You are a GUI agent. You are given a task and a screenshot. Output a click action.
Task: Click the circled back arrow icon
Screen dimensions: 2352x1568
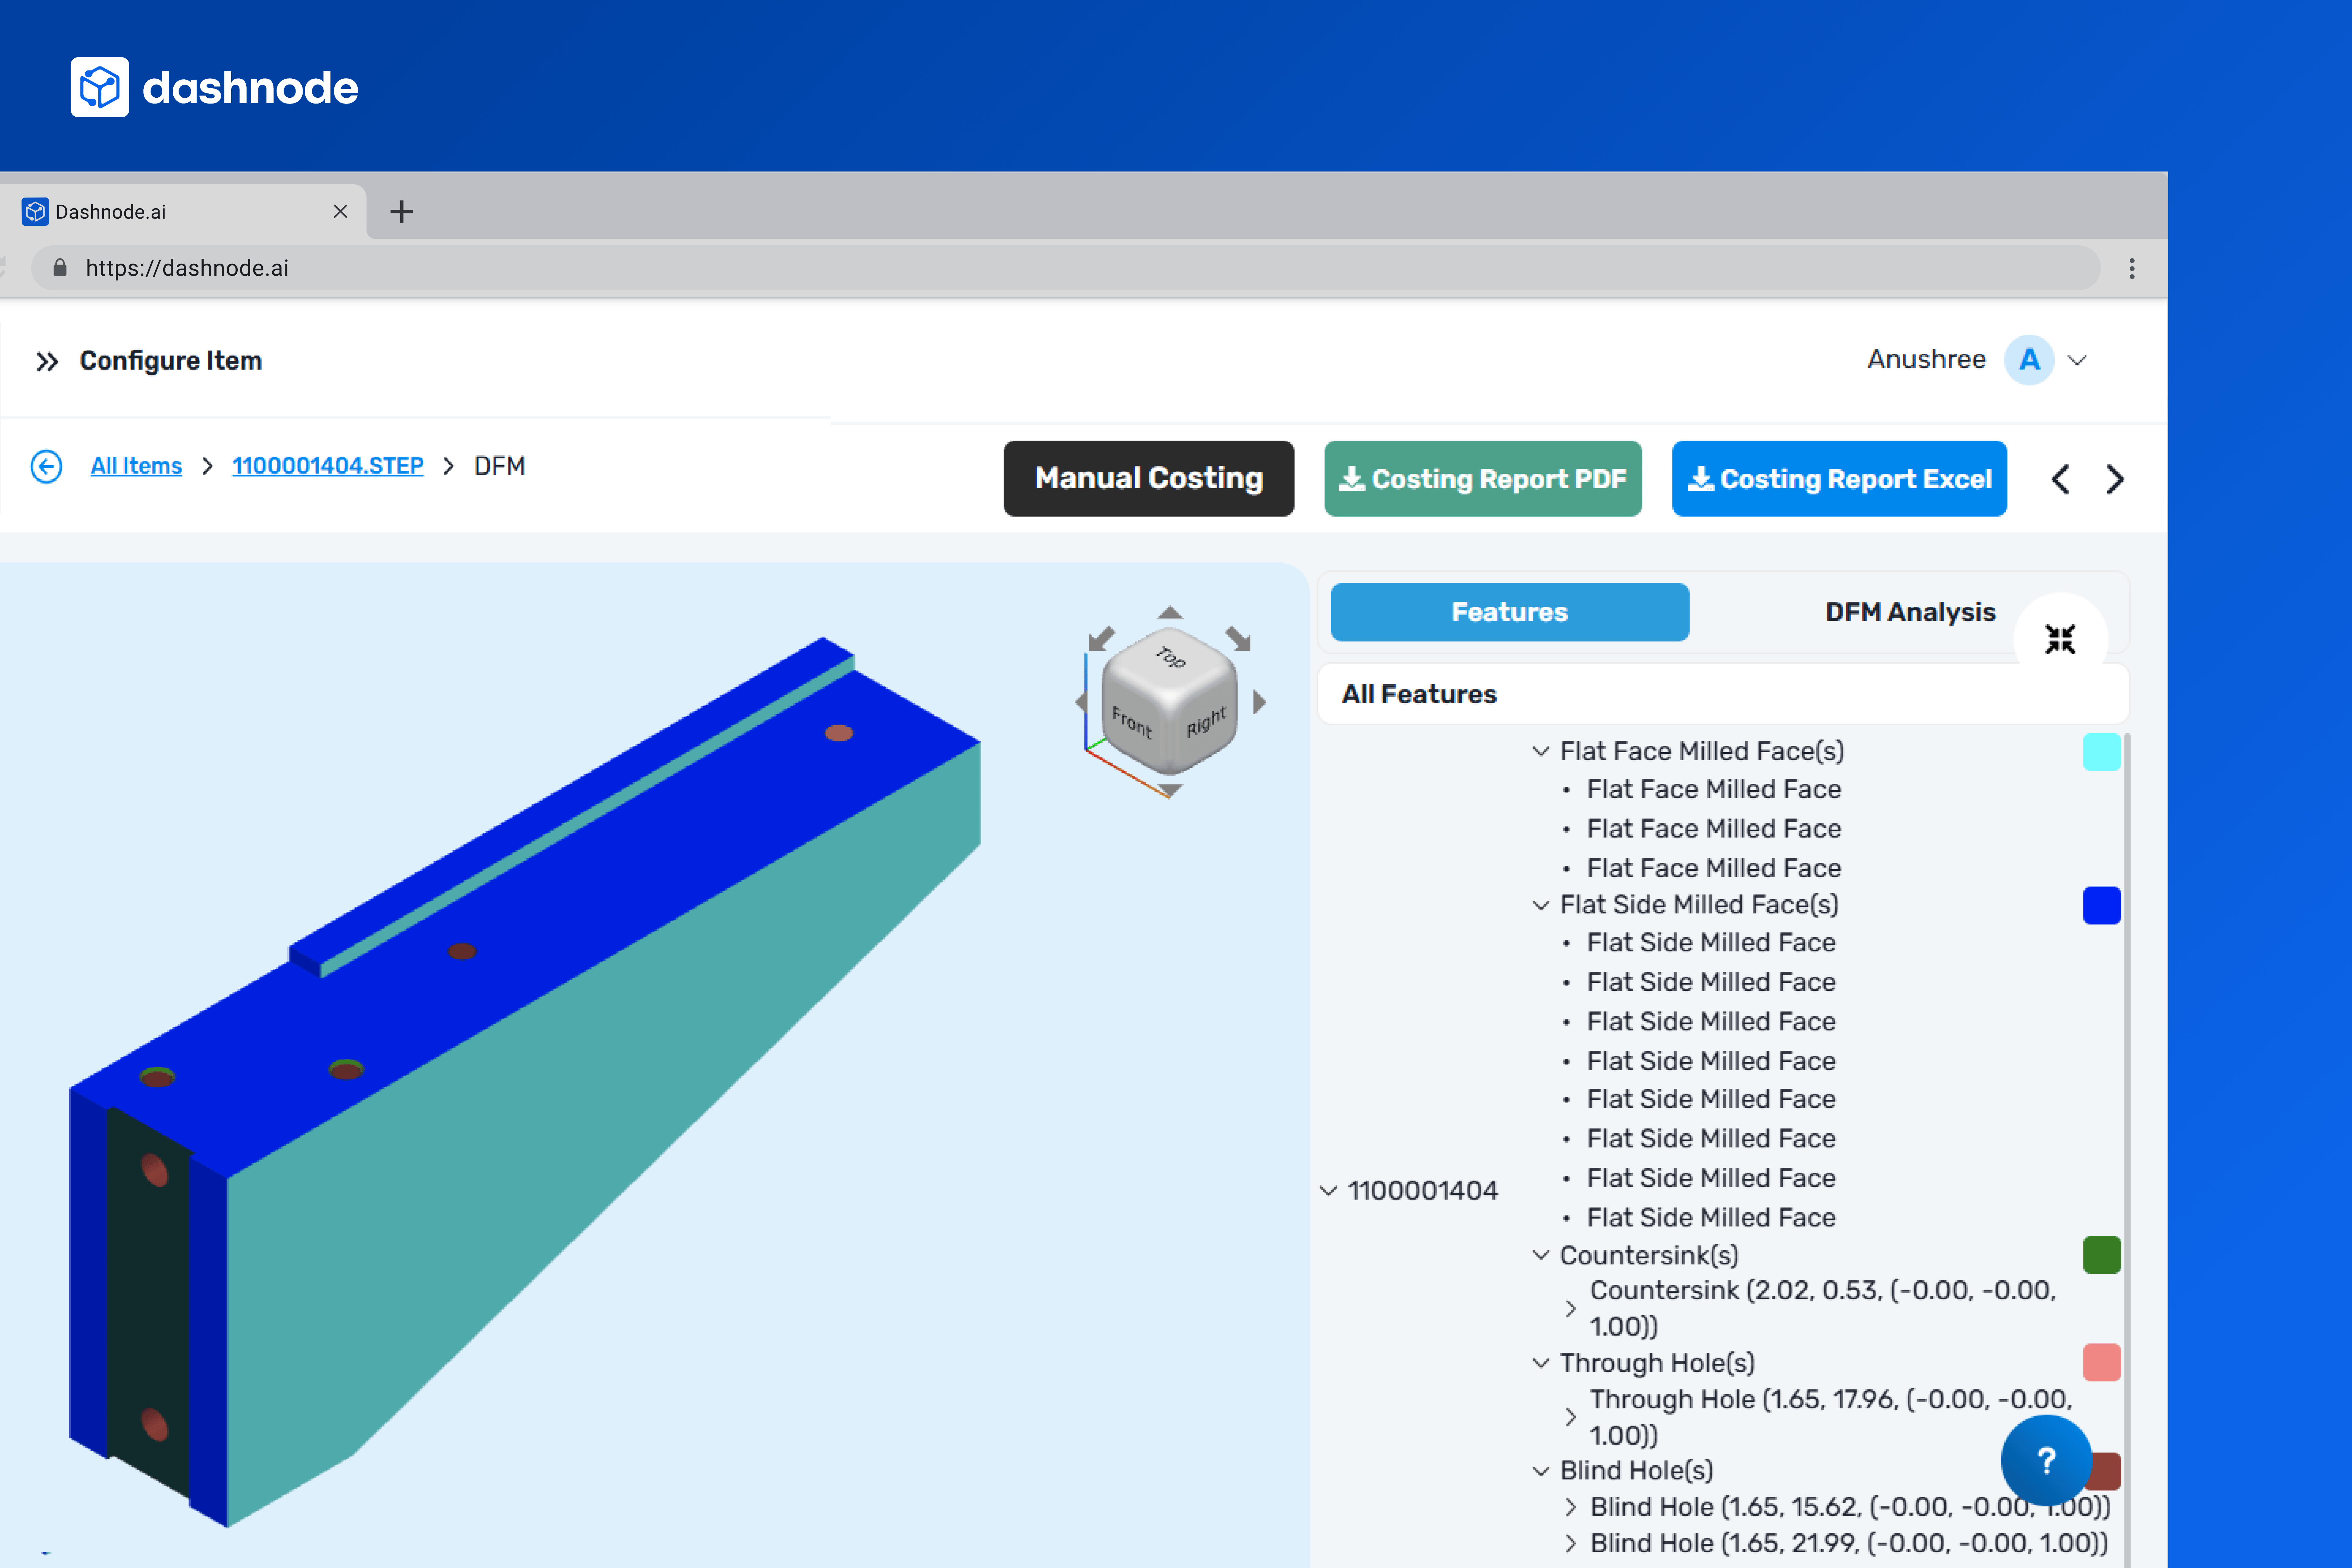point(46,466)
